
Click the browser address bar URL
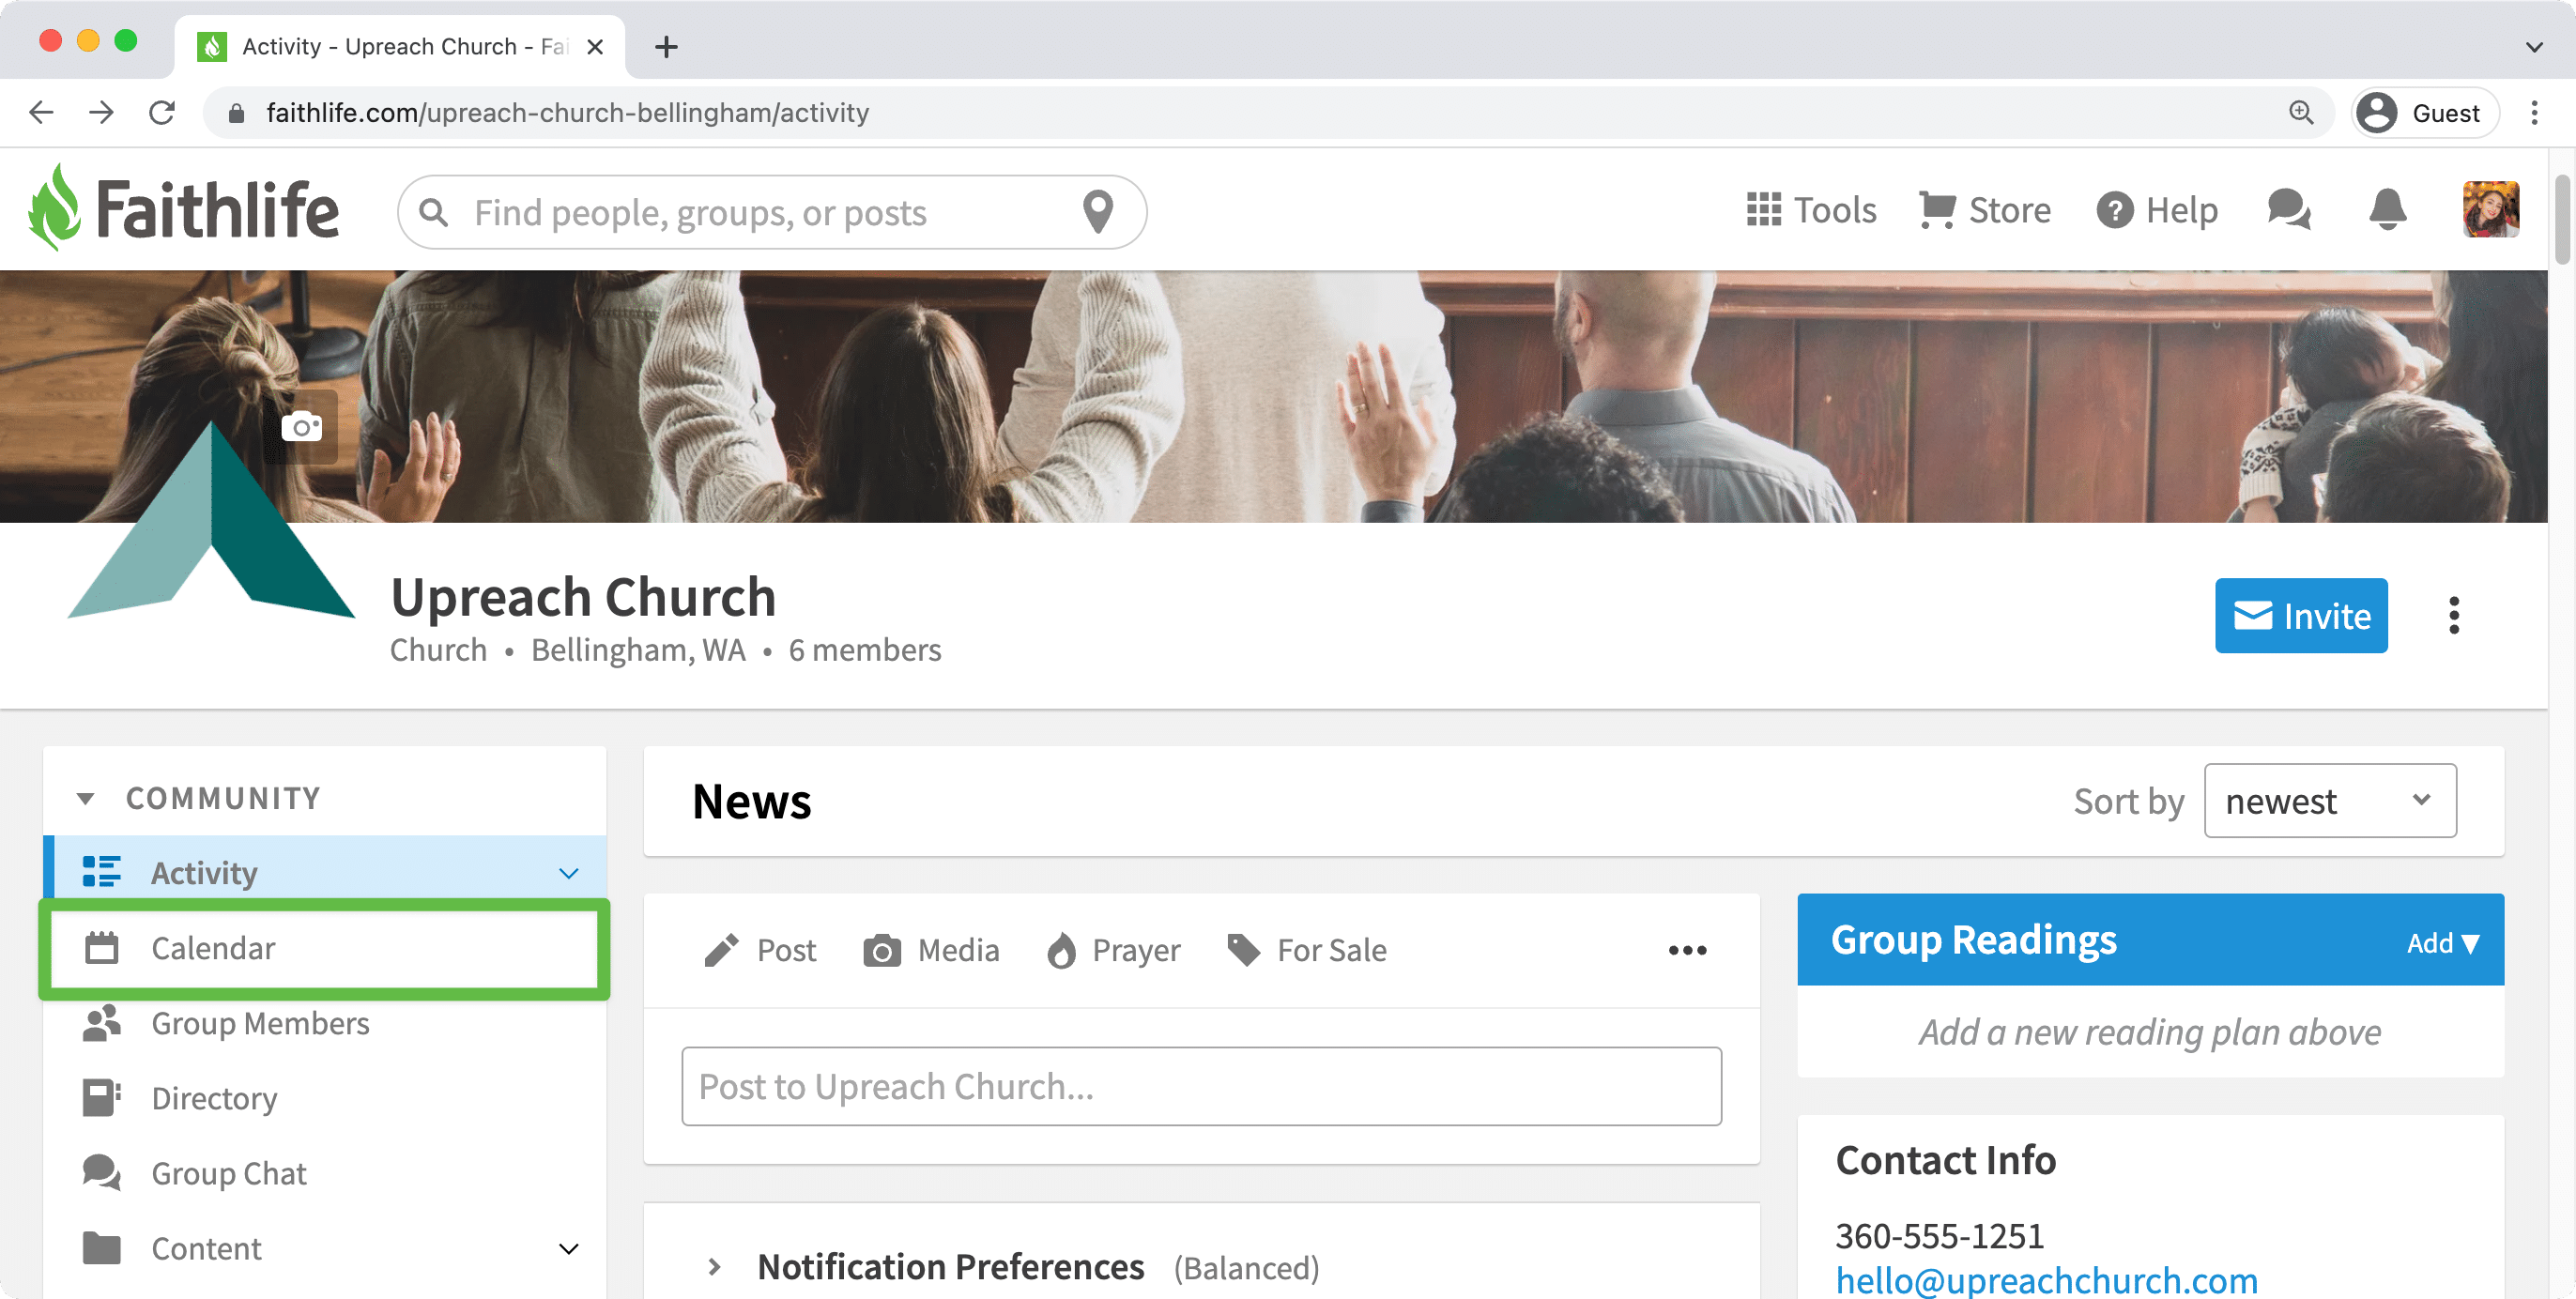coord(567,112)
